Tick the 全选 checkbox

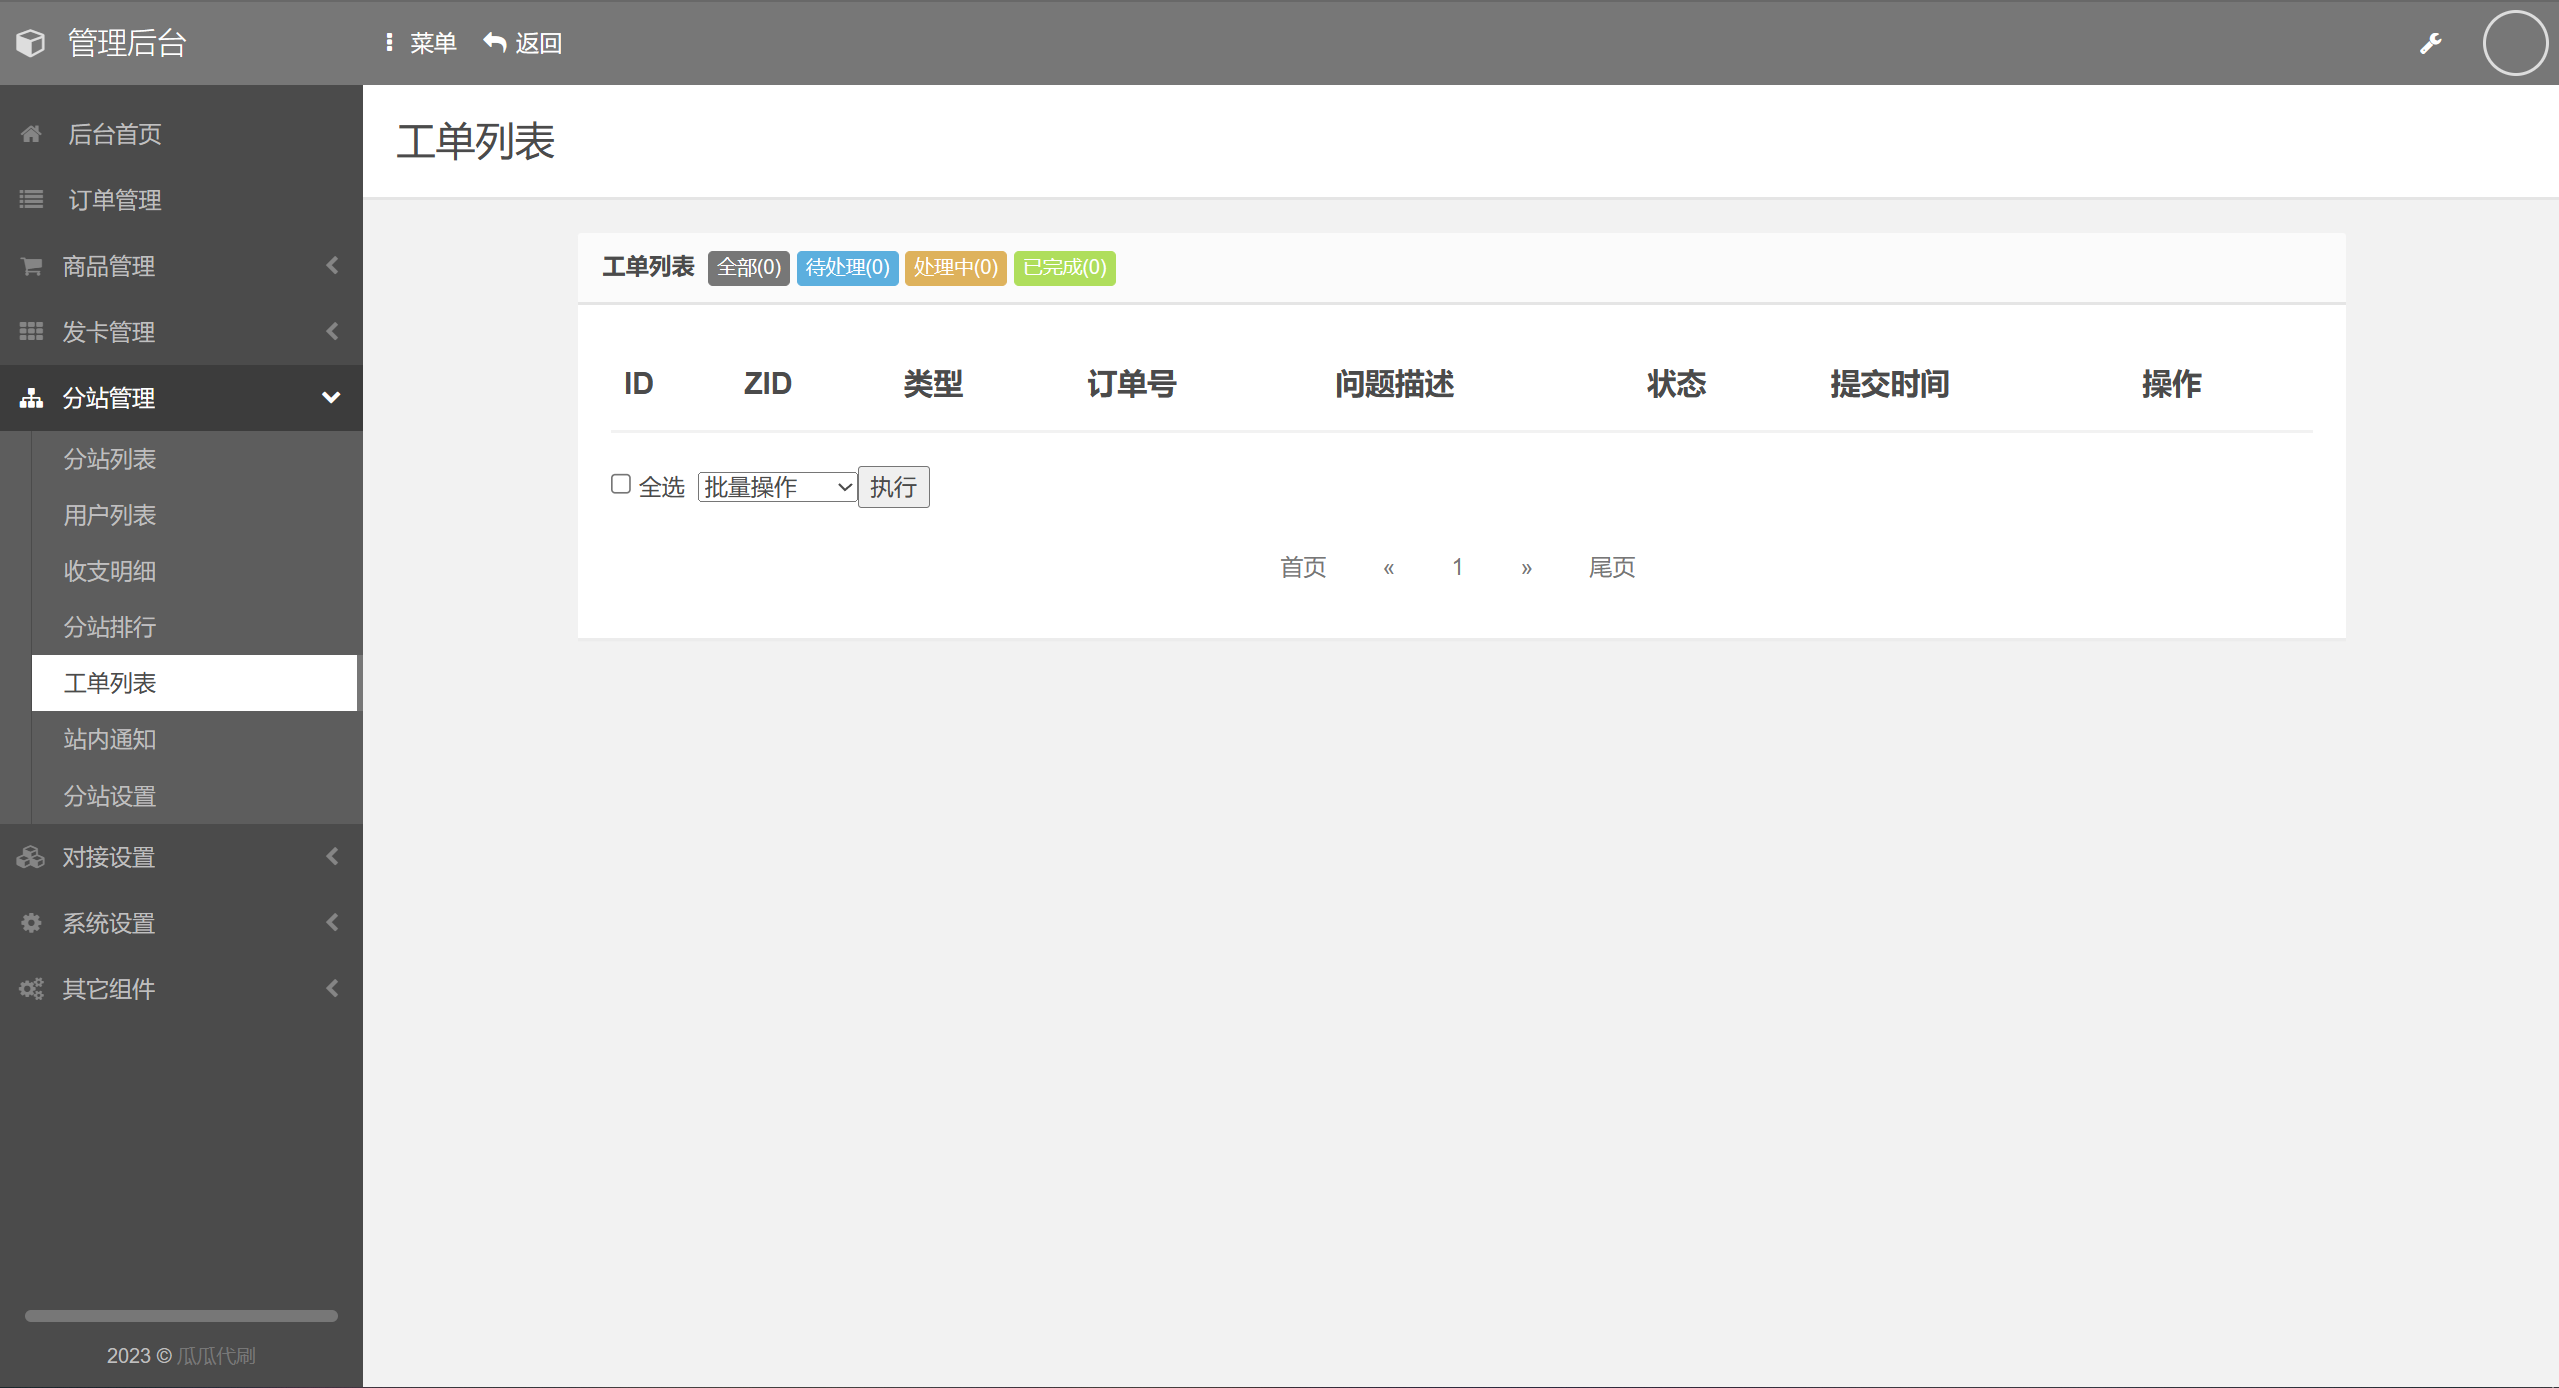[x=621, y=485]
